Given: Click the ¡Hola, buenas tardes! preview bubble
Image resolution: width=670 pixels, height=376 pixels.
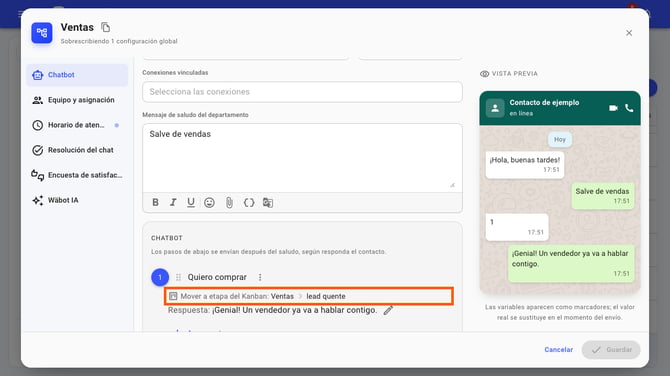Looking at the screenshot, I should (525, 164).
